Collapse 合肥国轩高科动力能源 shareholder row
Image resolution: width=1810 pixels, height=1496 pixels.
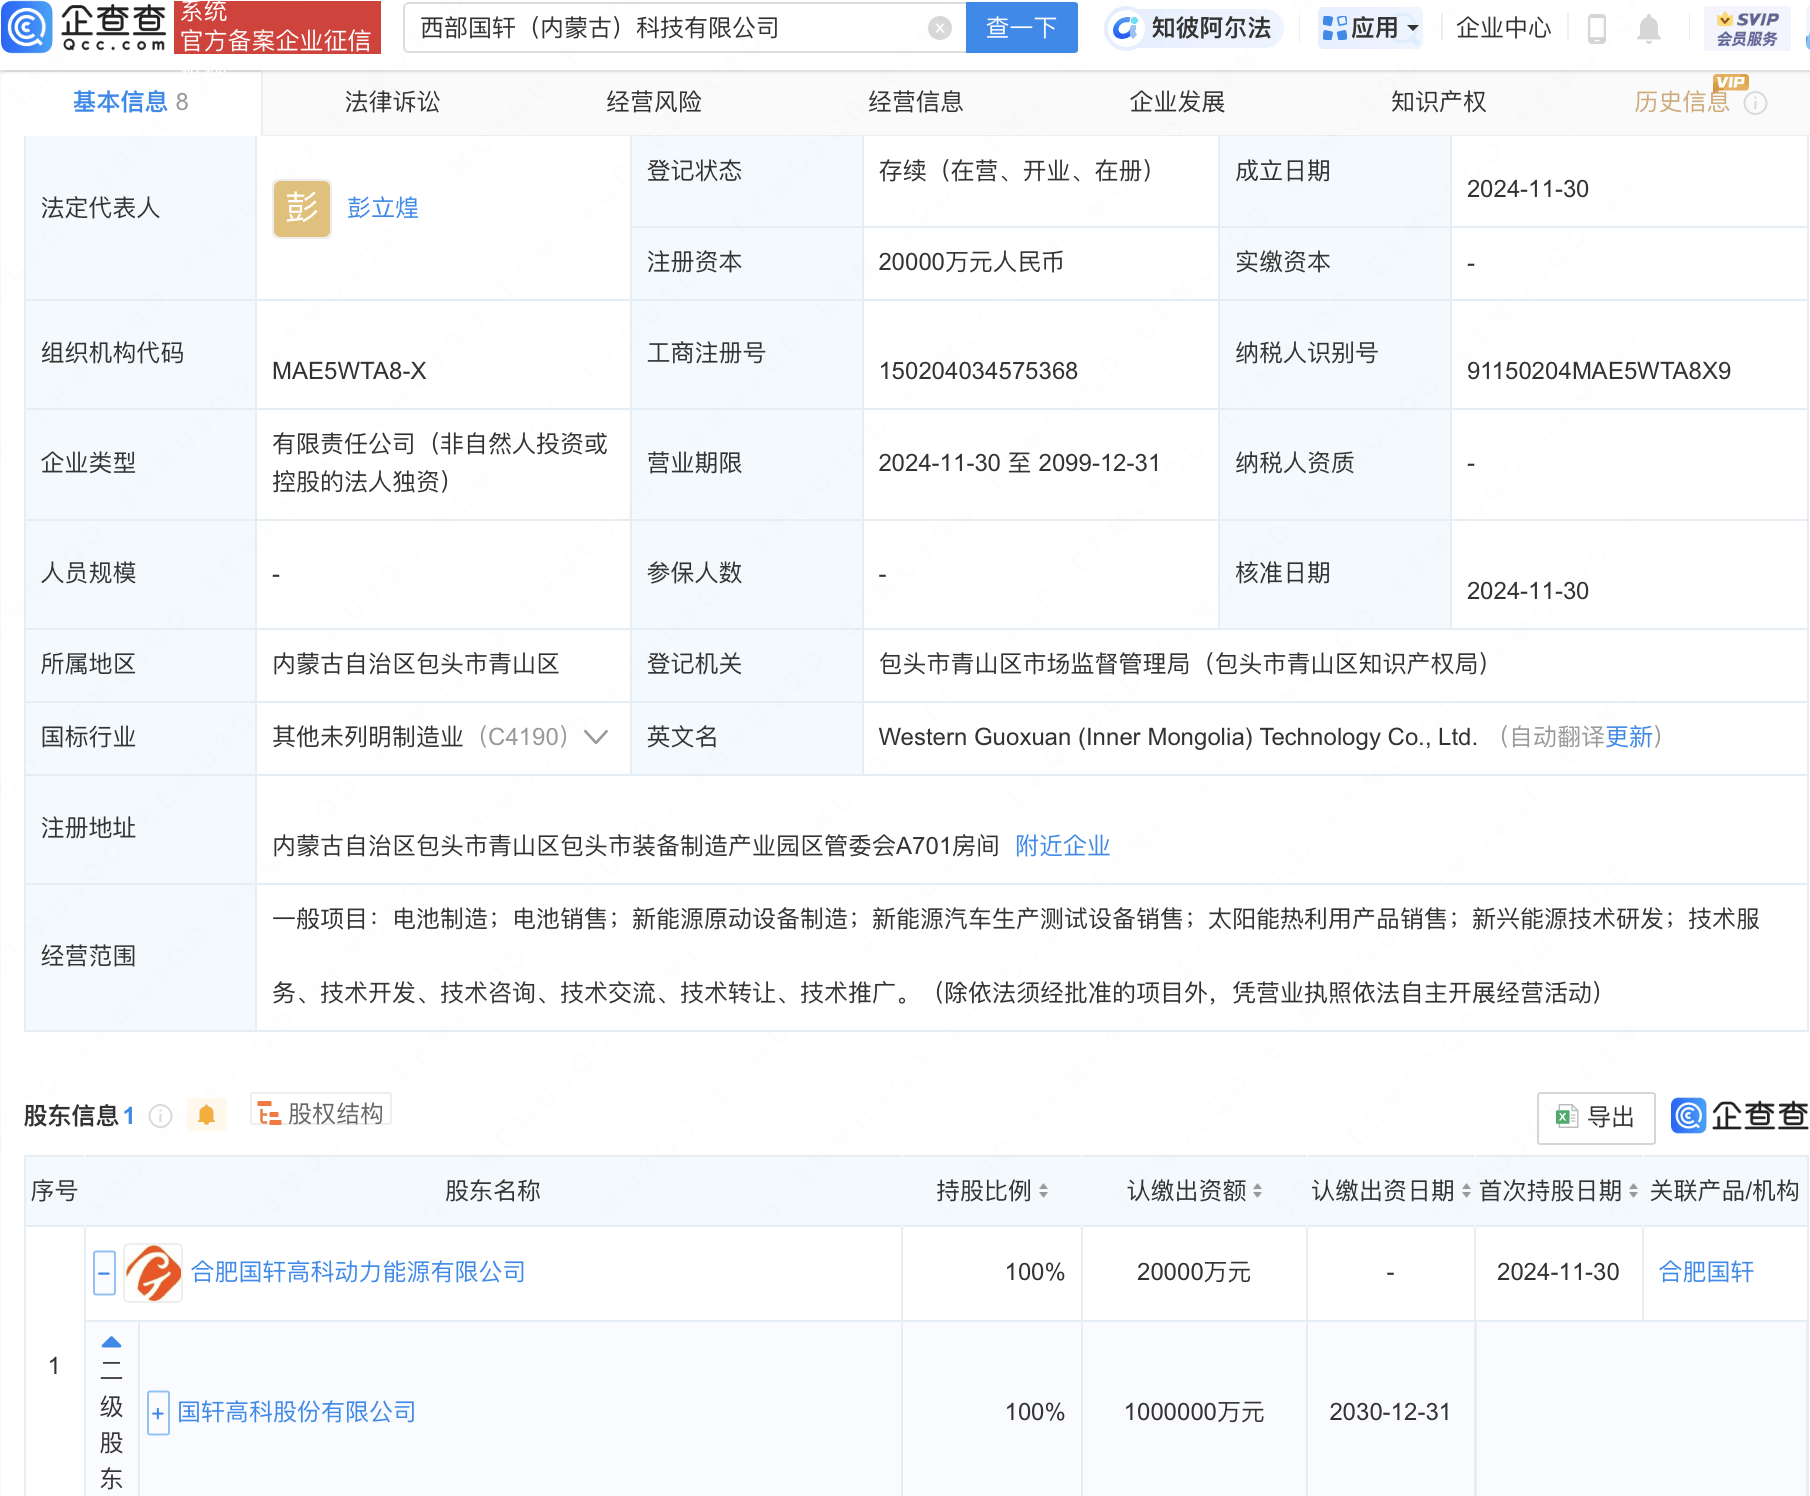pyautogui.click(x=104, y=1273)
